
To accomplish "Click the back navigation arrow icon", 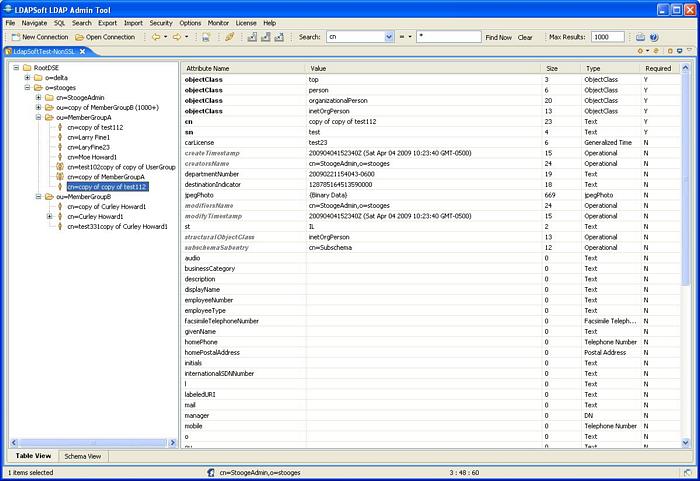I will (x=155, y=37).
